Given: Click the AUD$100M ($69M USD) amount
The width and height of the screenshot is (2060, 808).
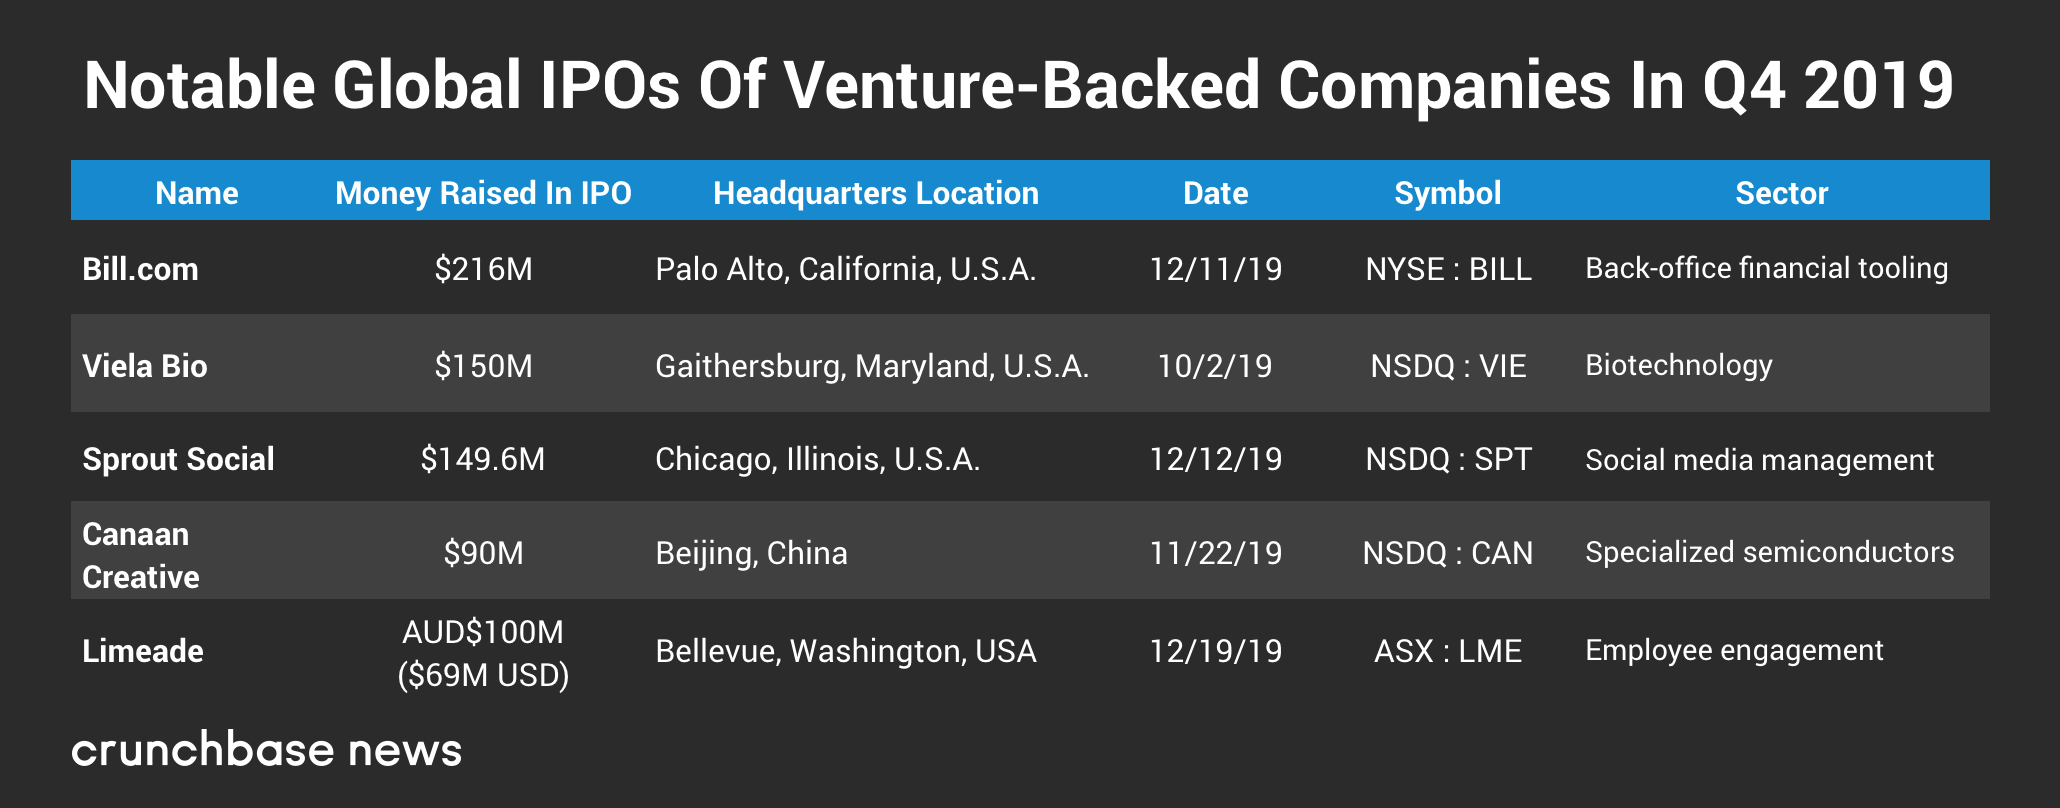Looking at the screenshot, I should click(x=483, y=653).
